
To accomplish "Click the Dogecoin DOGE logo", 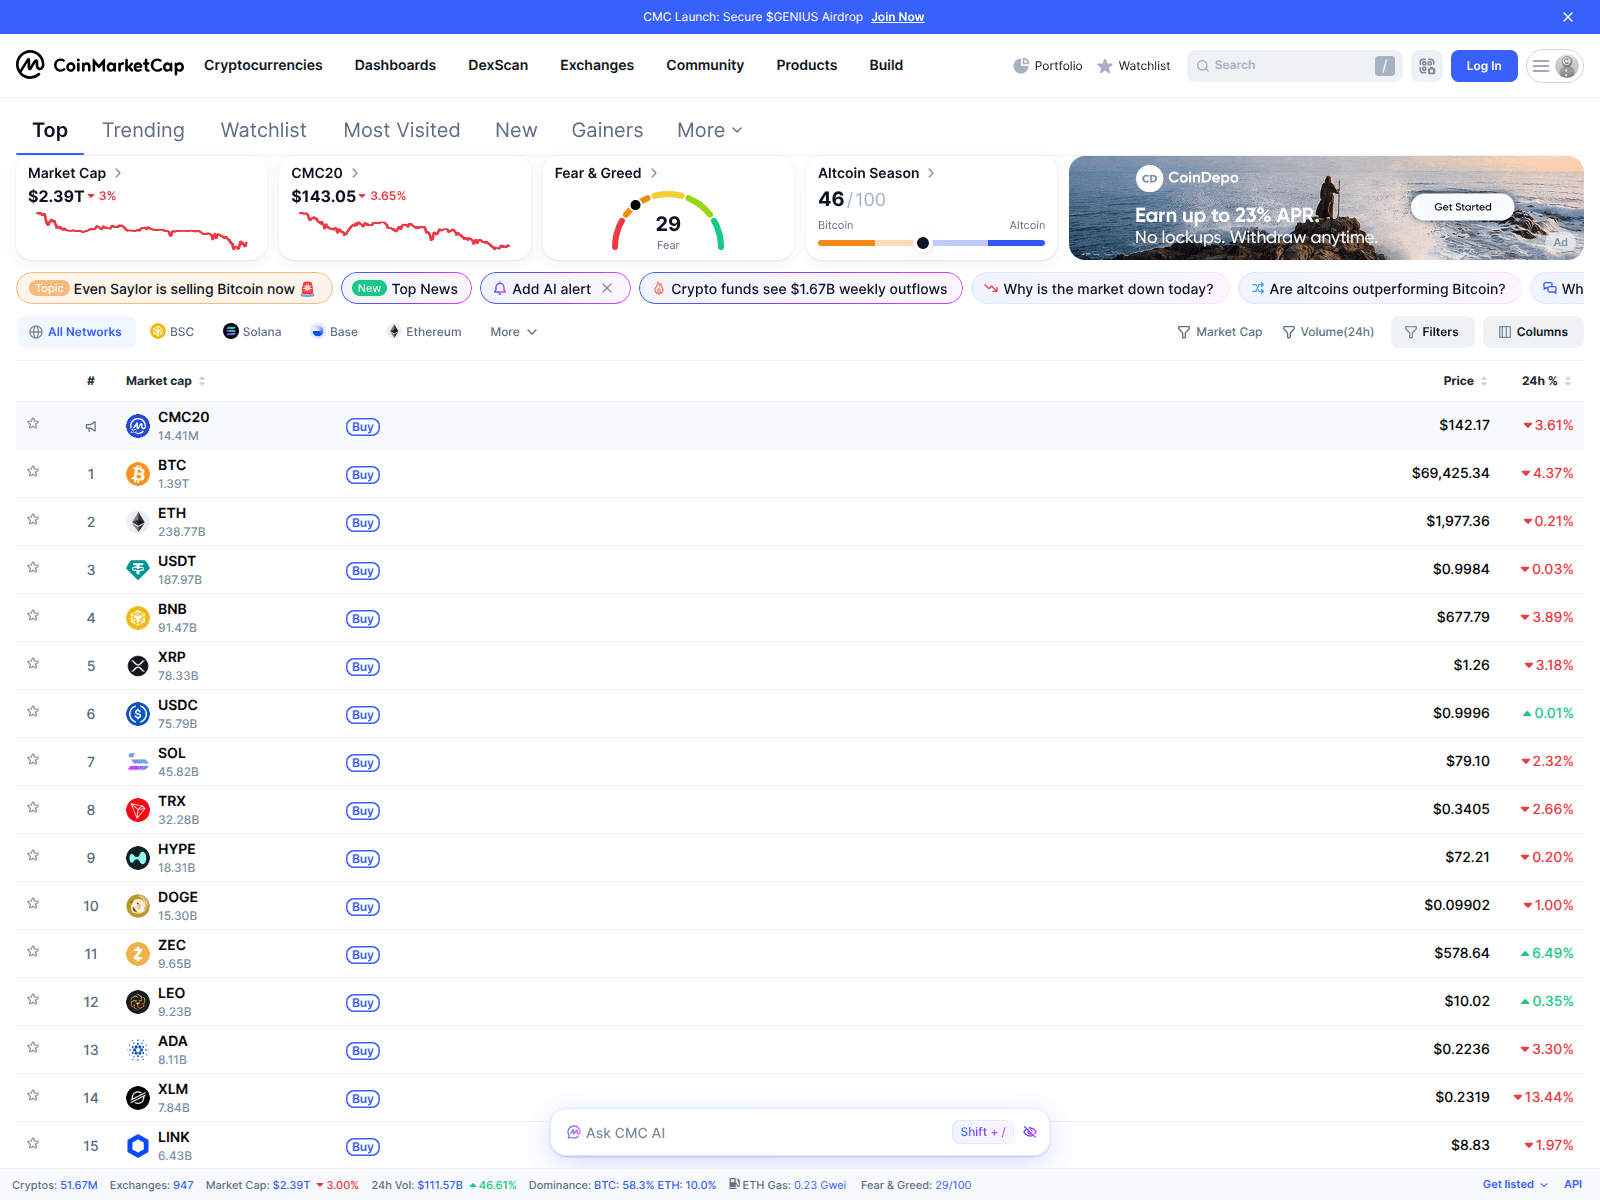I will (x=138, y=906).
